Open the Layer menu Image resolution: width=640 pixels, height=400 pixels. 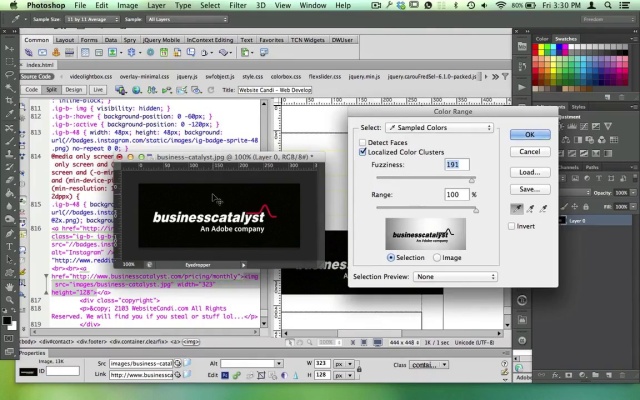tap(156, 5)
